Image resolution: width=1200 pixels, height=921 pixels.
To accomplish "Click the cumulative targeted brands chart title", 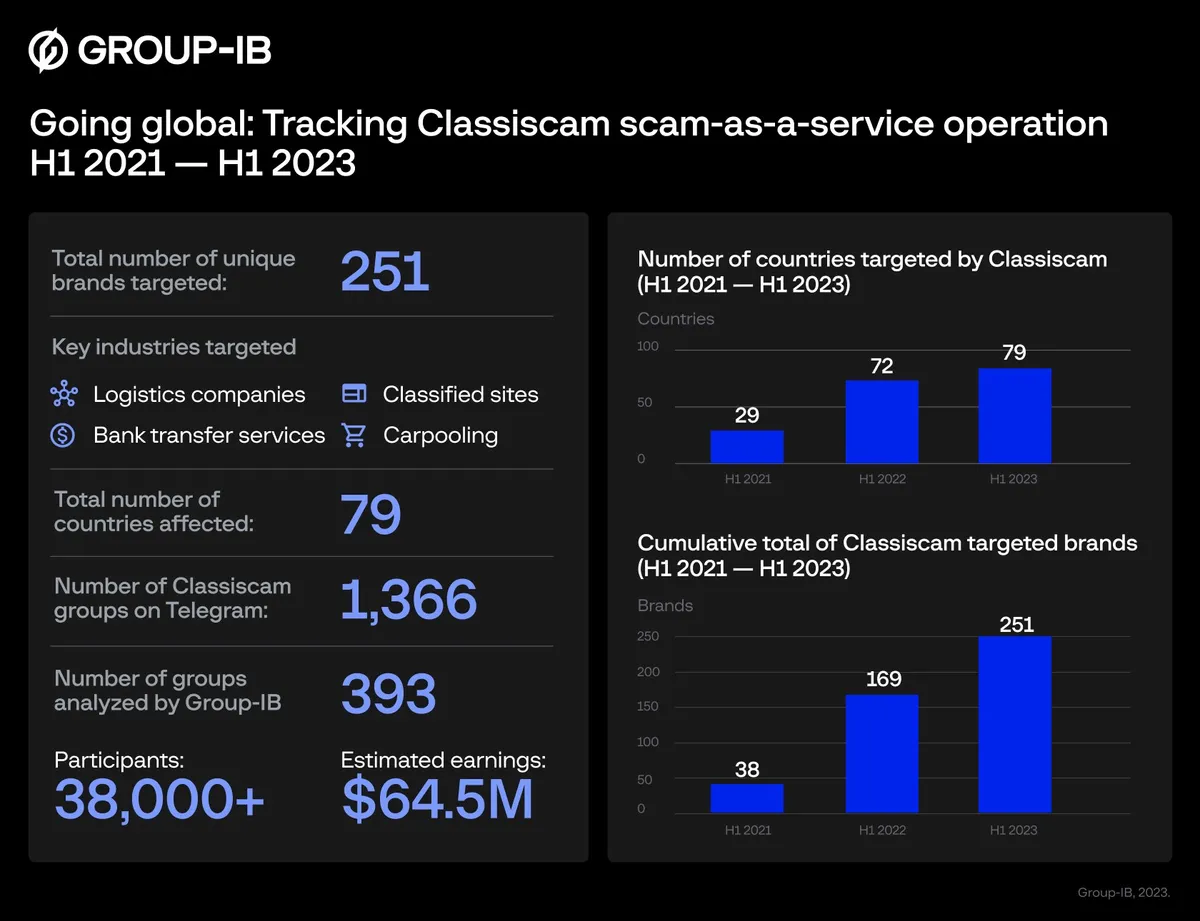I will point(887,555).
